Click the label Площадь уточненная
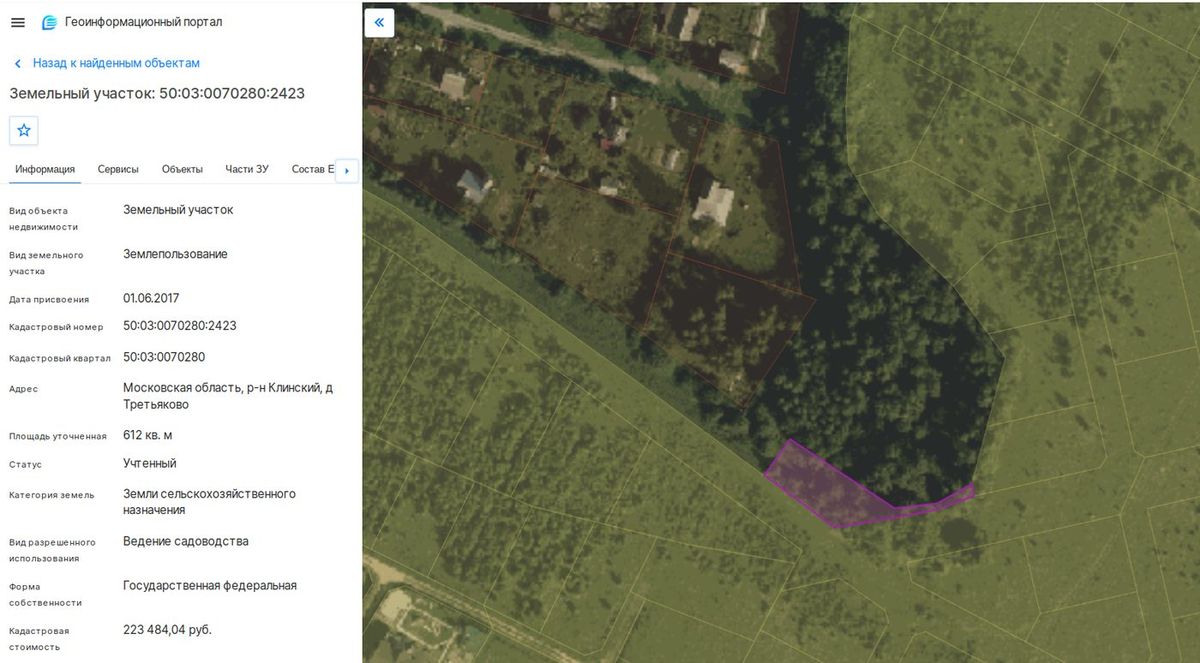 tap(58, 437)
